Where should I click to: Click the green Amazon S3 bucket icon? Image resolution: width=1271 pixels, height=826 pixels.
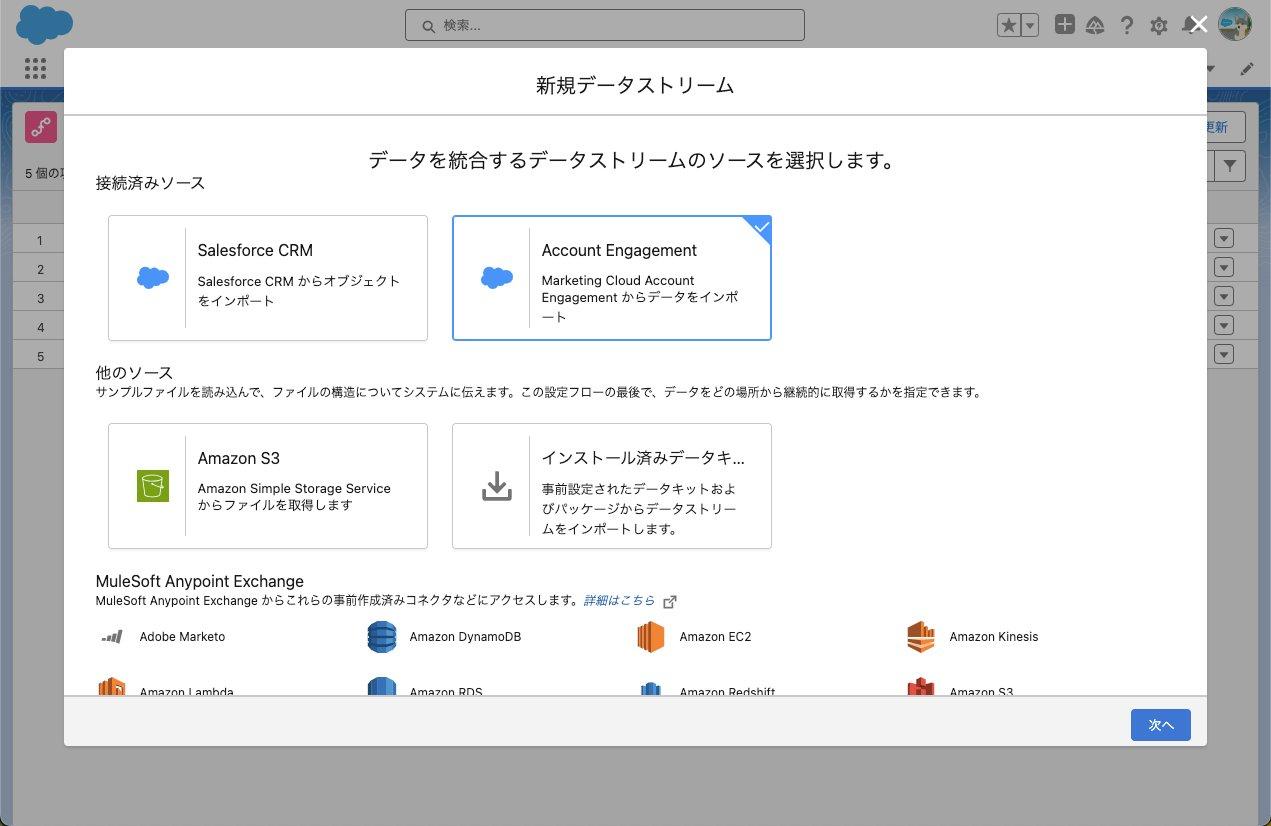(x=153, y=486)
